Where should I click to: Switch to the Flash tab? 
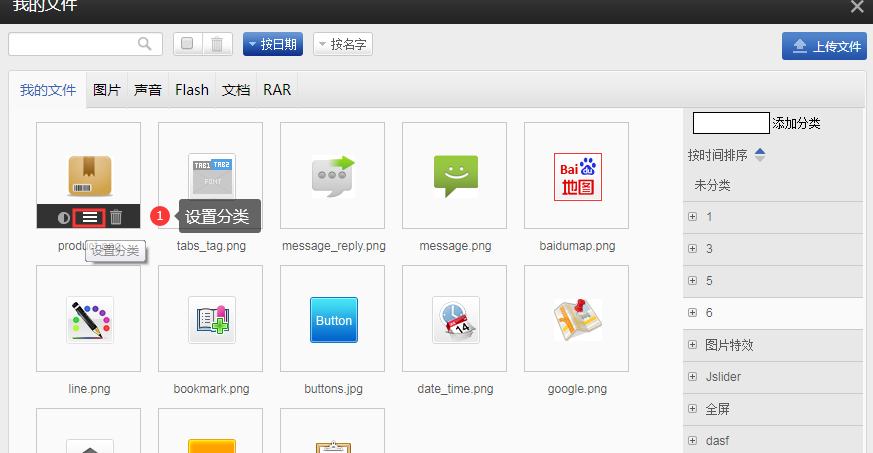[192, 90]
